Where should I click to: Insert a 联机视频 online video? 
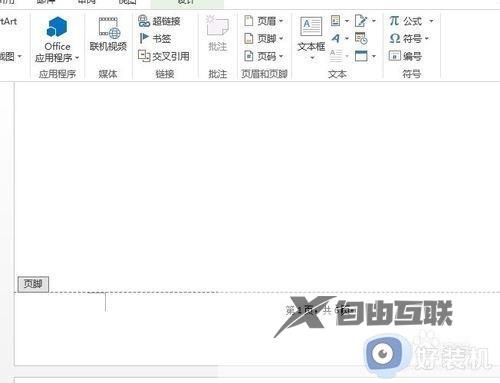[108, 34]
